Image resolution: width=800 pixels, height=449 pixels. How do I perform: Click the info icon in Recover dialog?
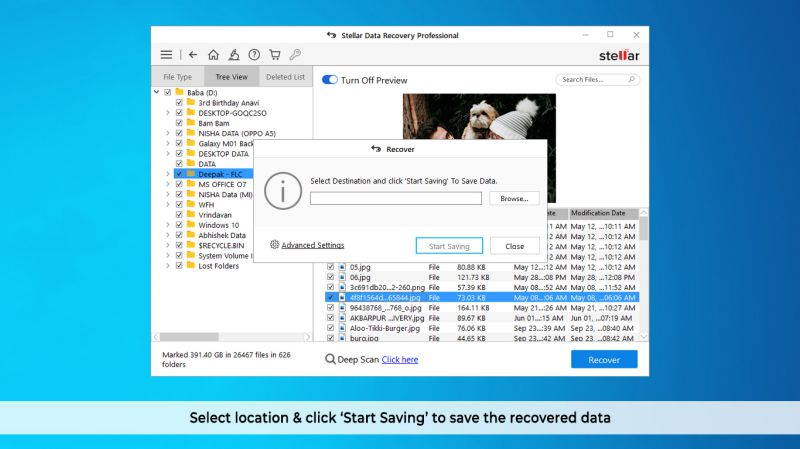pyautogui.click(x=283, y=191)
